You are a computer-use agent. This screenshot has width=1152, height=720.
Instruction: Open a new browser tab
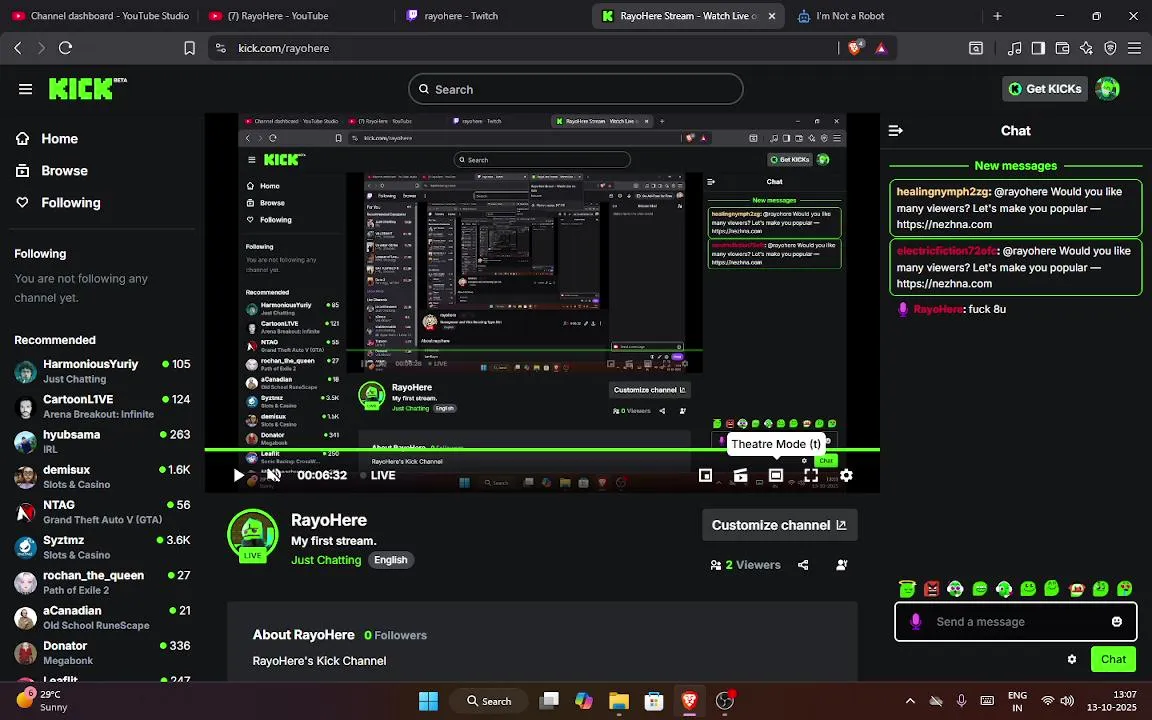pyautogui.click(x=997, y=15)
